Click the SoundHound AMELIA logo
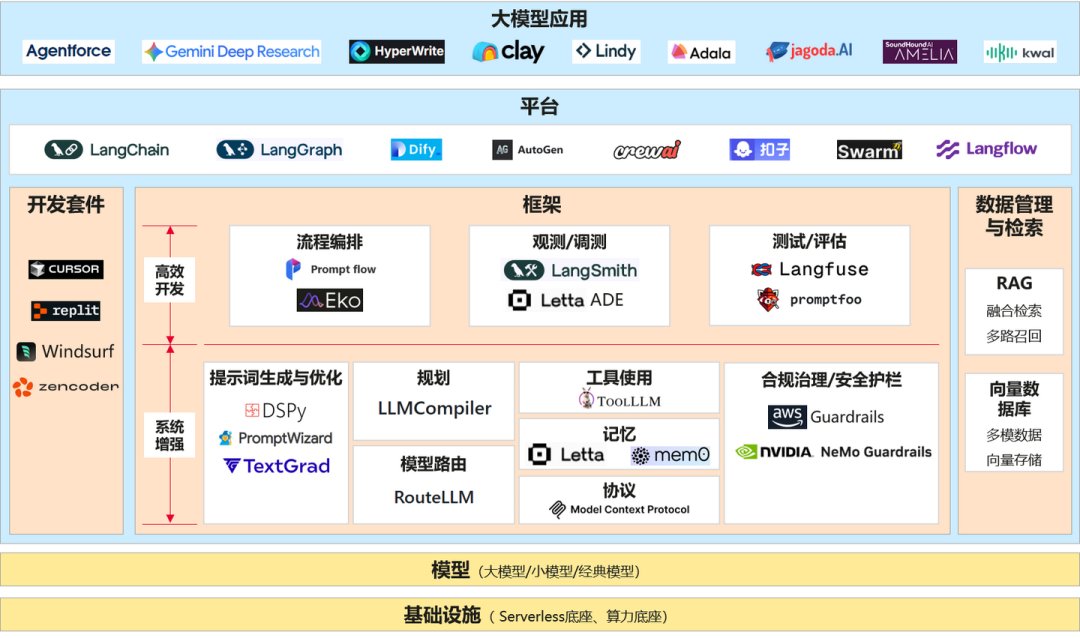The height and width of the screenshot is (638, 1080). coord(920,52)
